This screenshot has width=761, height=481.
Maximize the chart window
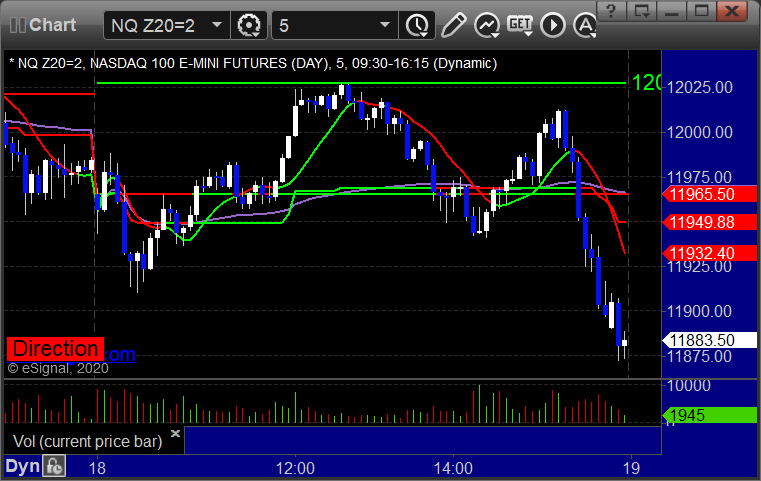click(x=701, y=11)
